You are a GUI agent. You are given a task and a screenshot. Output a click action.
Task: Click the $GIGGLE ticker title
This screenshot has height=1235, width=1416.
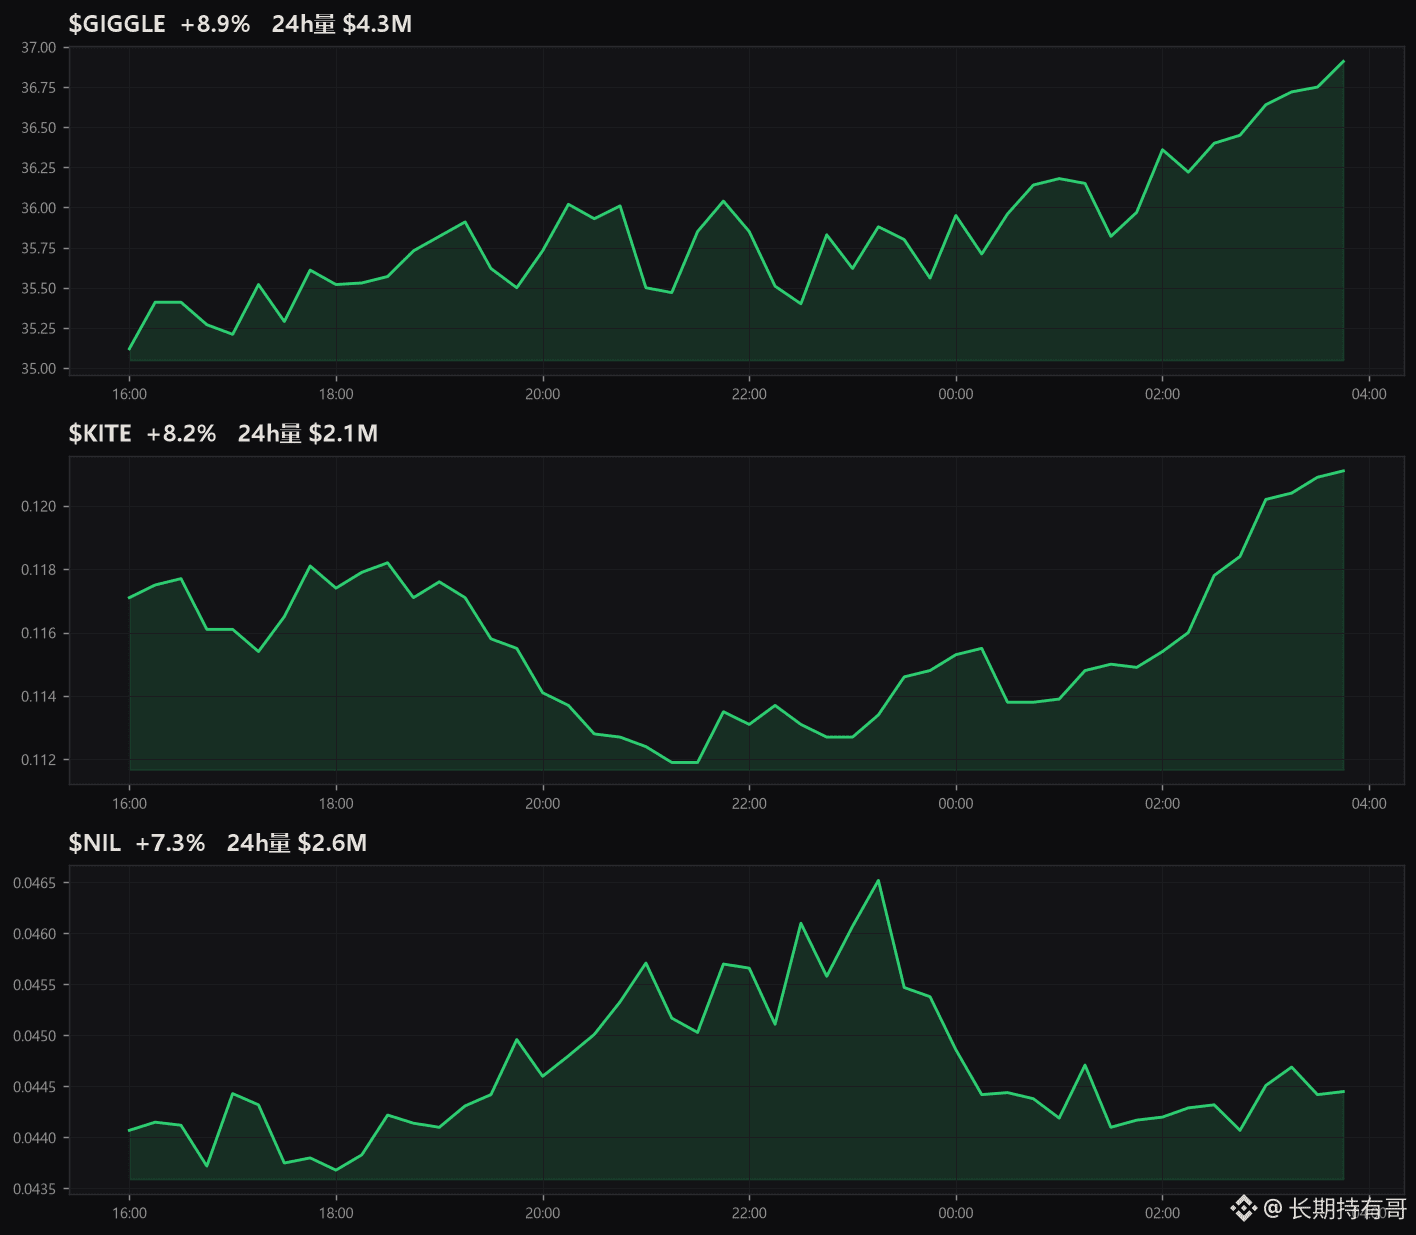coord(117,24)
